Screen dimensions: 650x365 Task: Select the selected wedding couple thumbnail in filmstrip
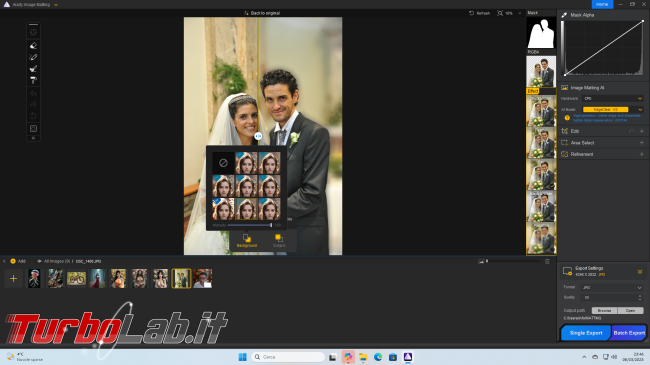(x=181, y=278)
